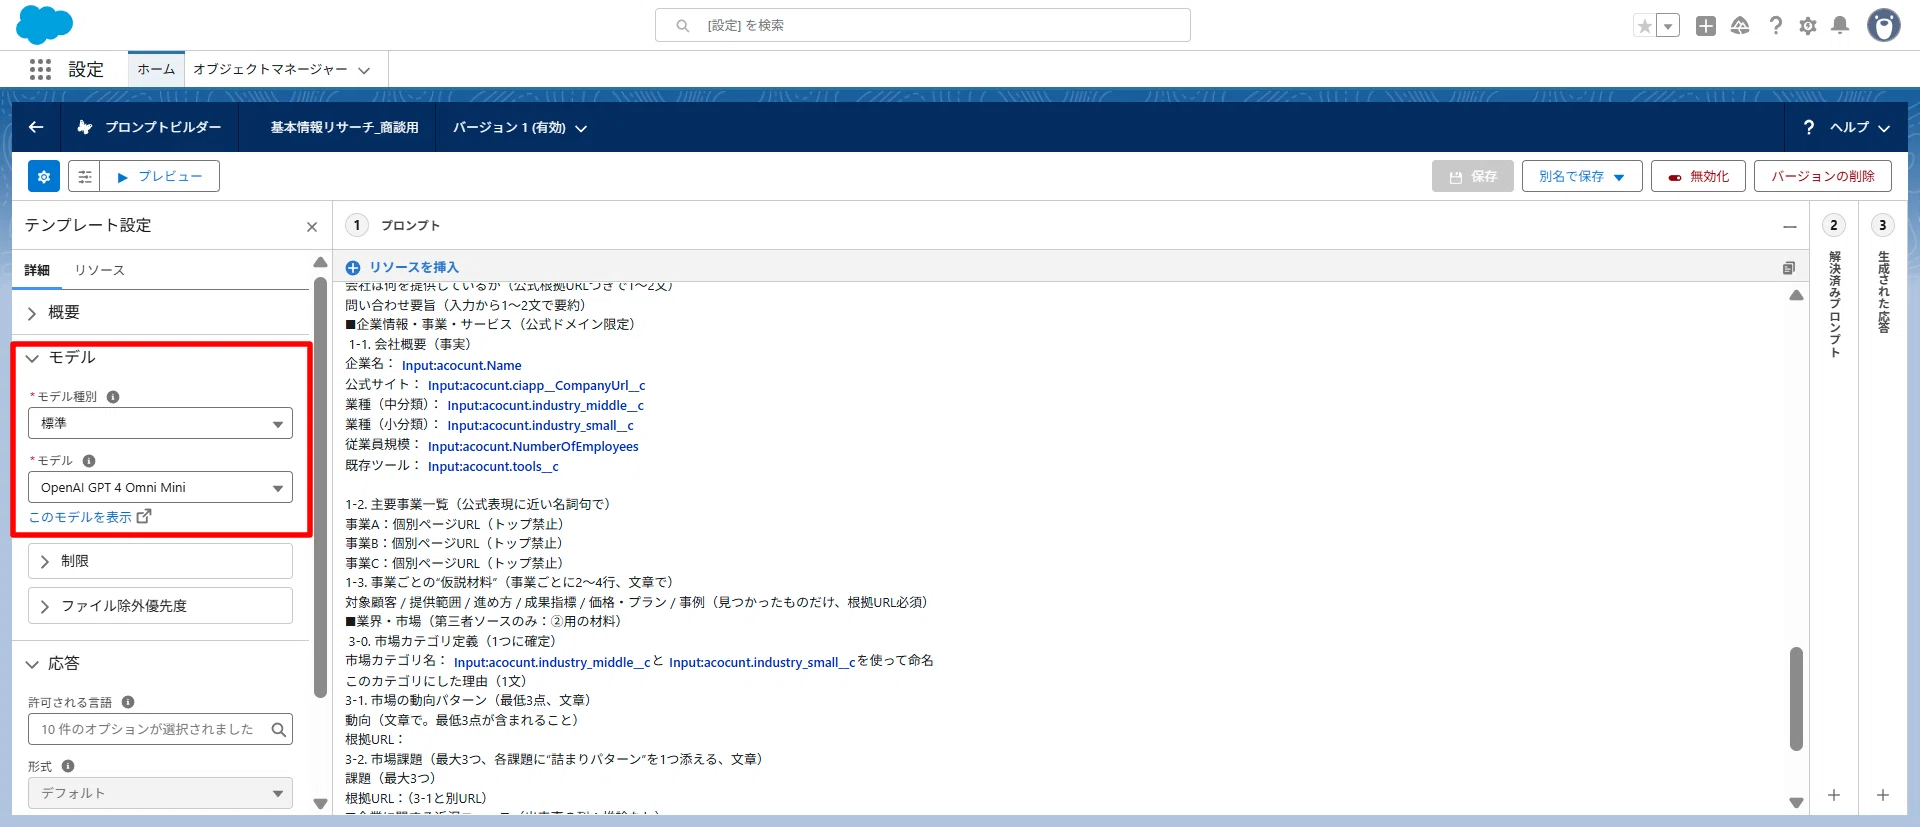Viewport: 1920px width, 827px height.
Task: Click info icon next to モデル種別
Action: 113,397
